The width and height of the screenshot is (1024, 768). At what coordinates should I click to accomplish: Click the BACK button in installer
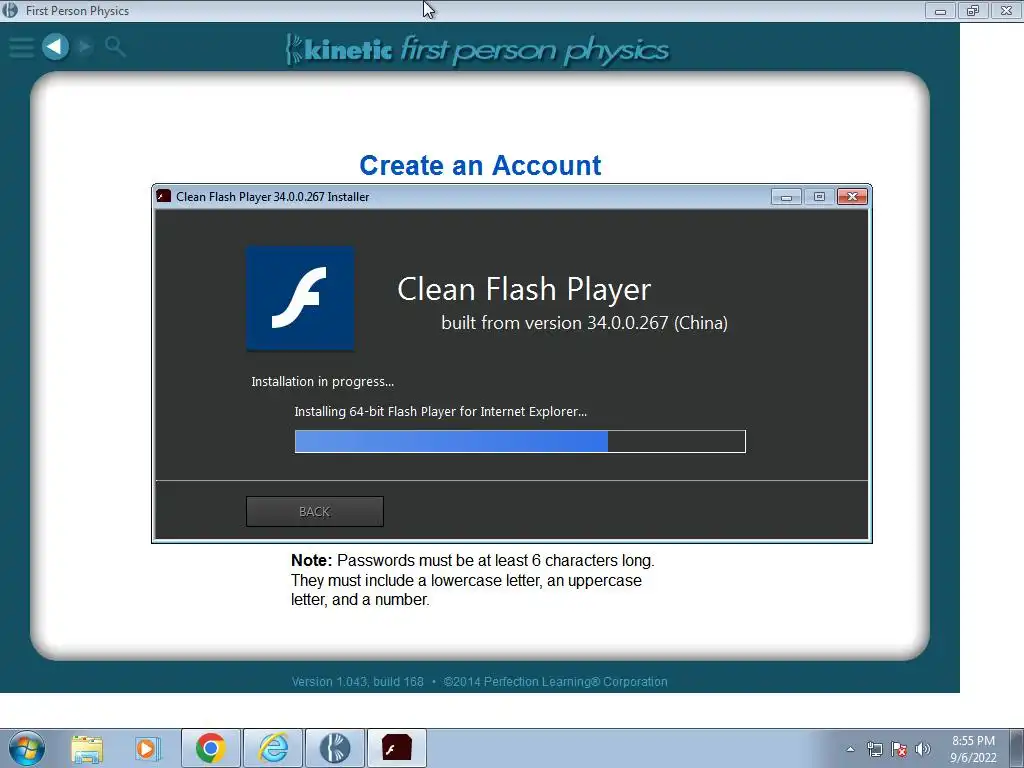pos(315,511)
